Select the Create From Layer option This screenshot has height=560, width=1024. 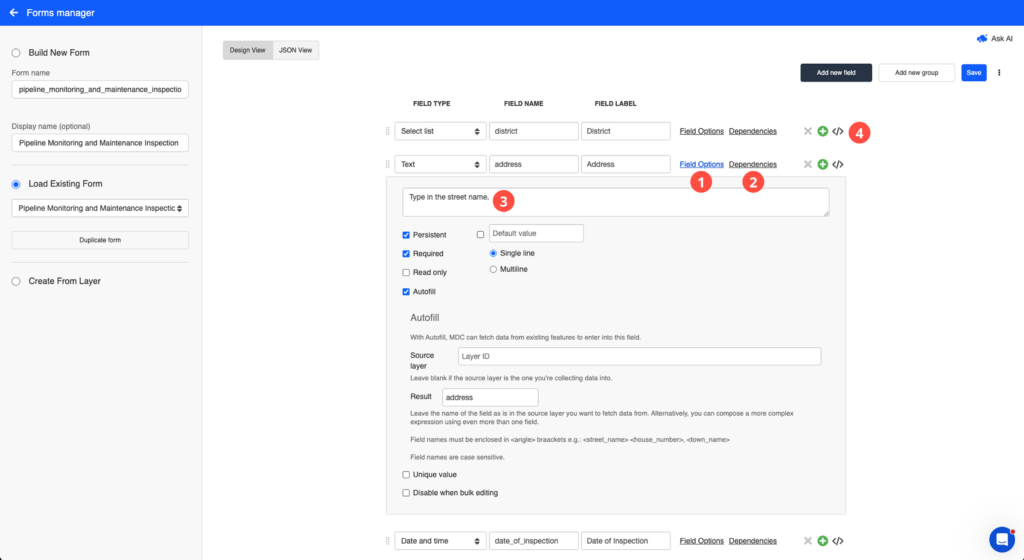pos(16,281)
